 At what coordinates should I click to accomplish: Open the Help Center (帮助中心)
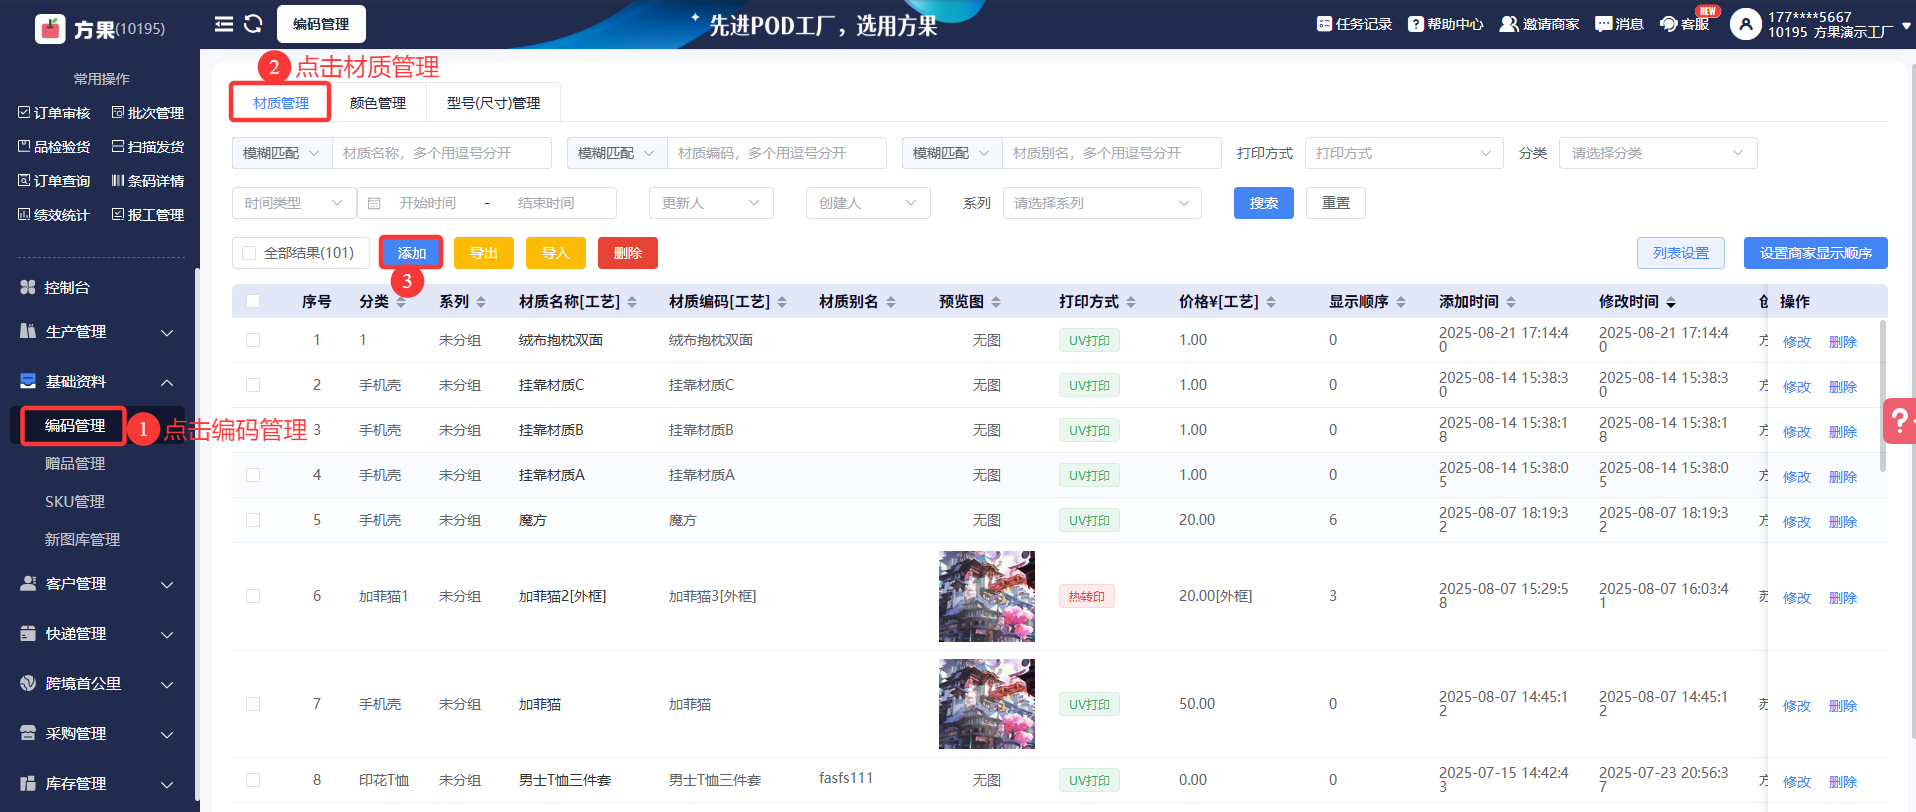(x=1445, y=24)
